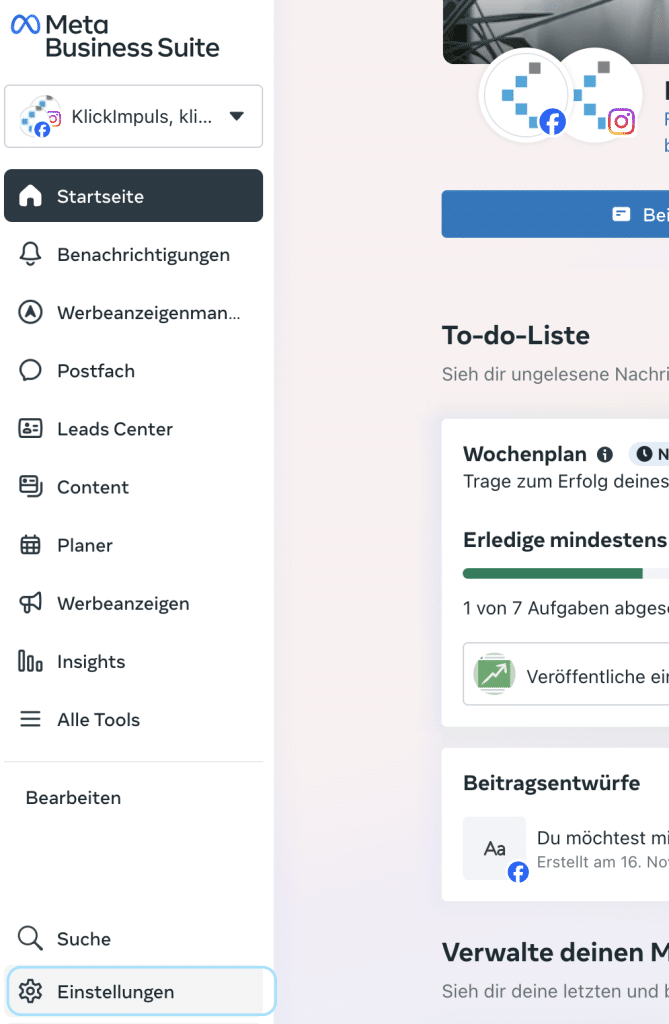Open the Insights bar chart icon
669x1024 pixels.
tap(31, 661)
